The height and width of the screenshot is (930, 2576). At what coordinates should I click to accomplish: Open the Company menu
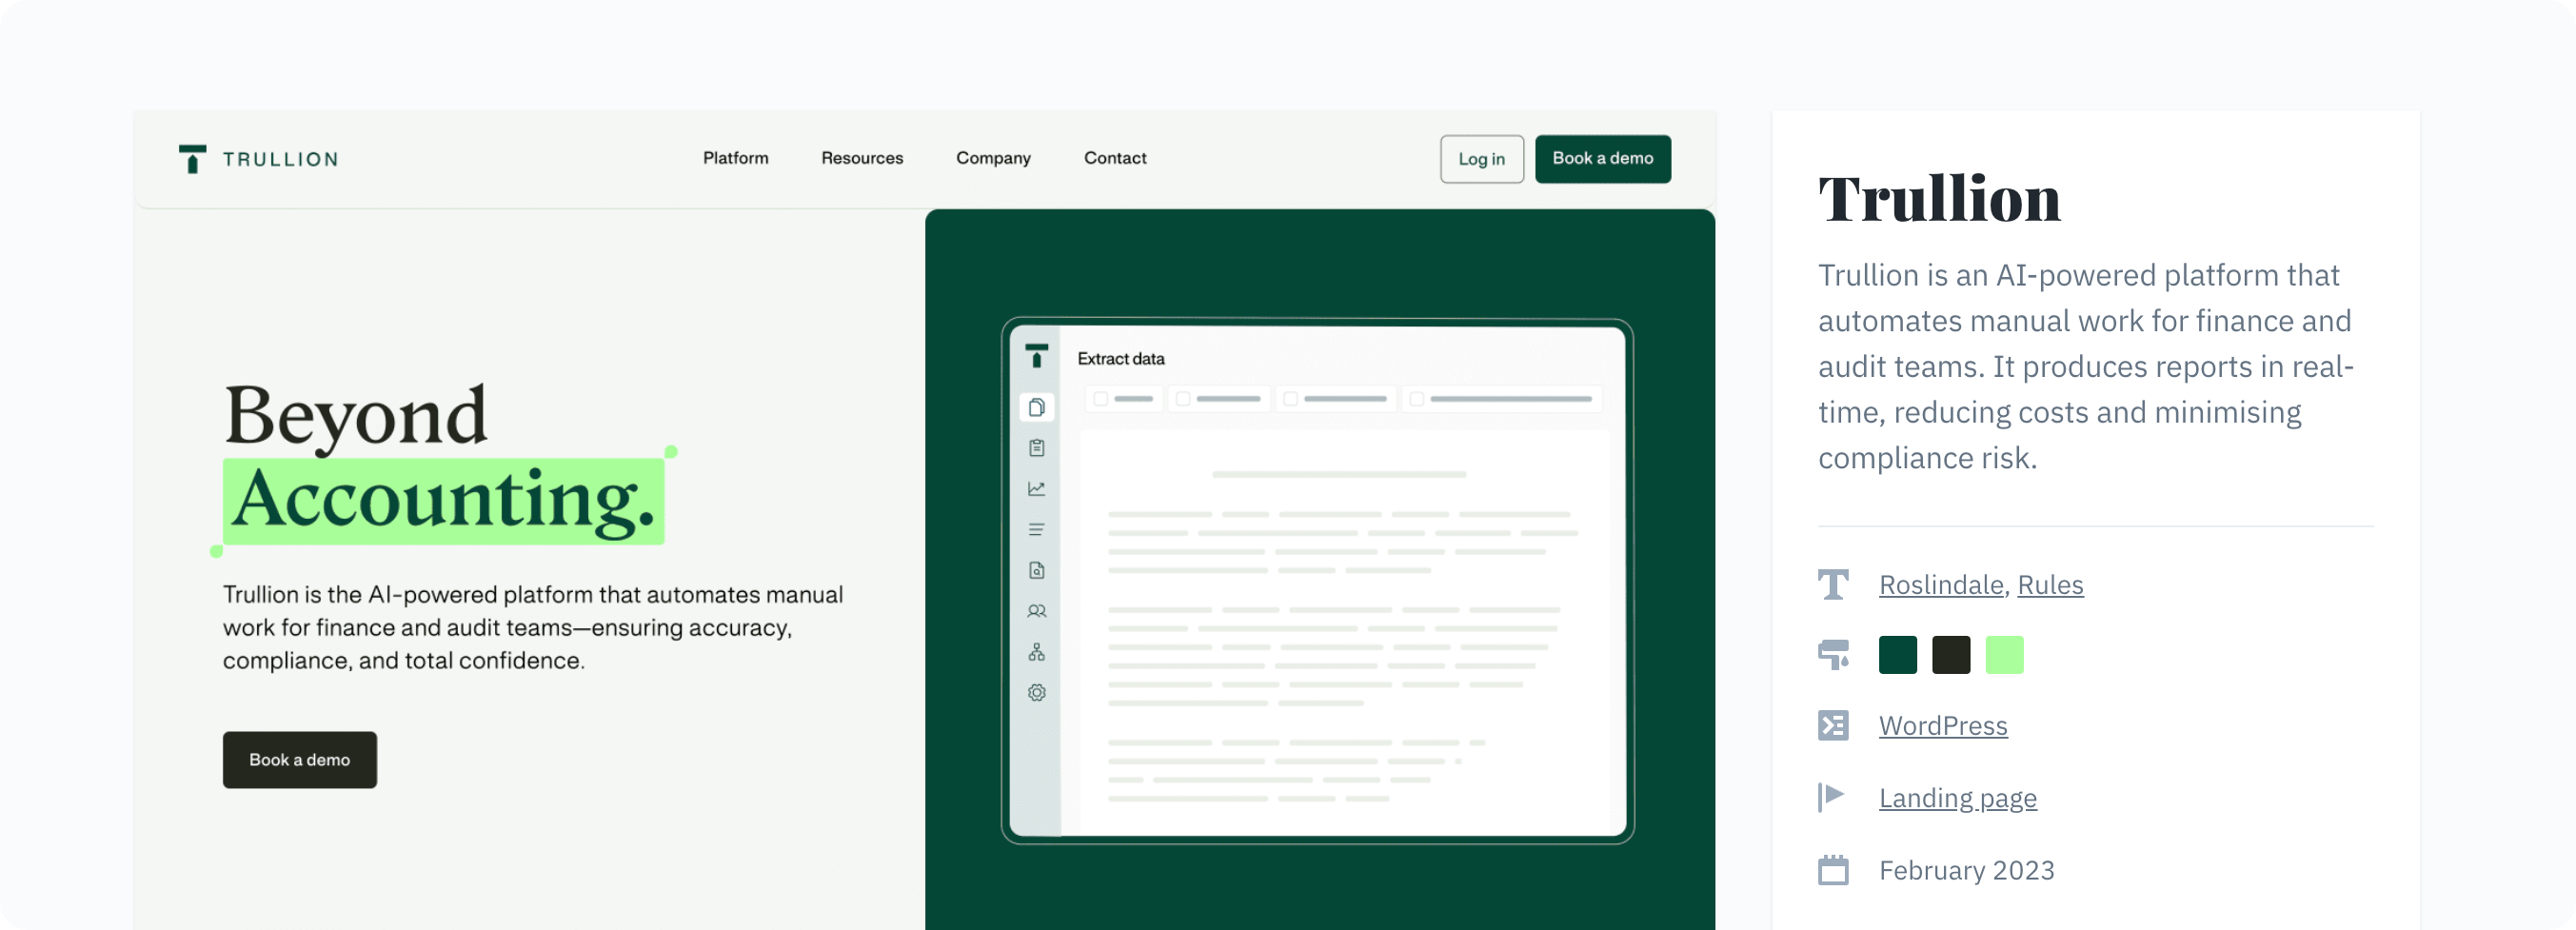pos(993,158)
